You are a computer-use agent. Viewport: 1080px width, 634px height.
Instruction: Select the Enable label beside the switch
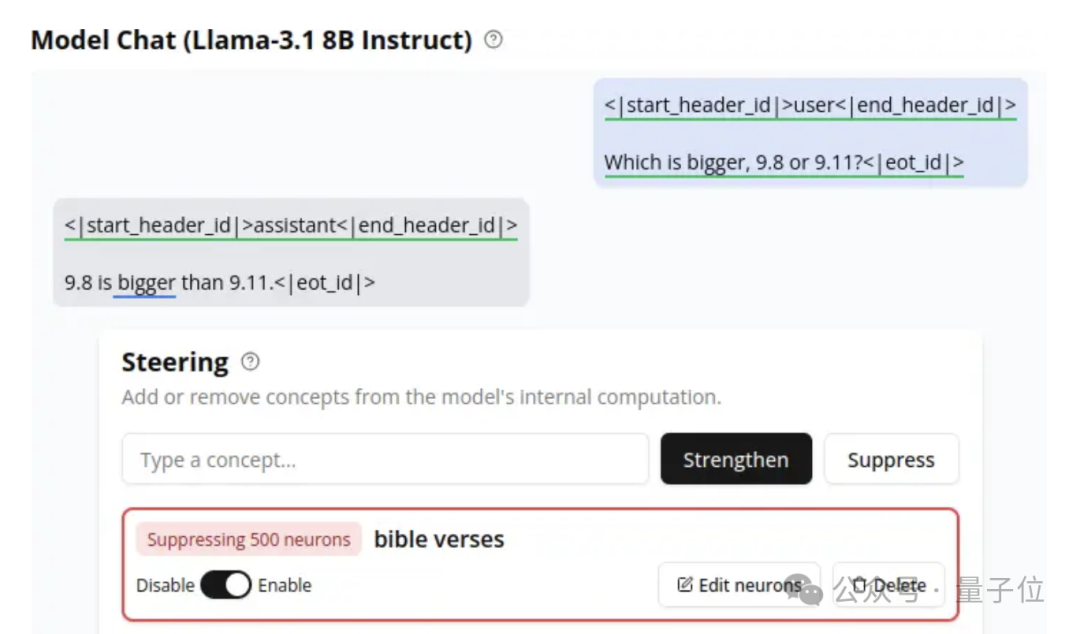pyautogui.click(x=284, y=585)
